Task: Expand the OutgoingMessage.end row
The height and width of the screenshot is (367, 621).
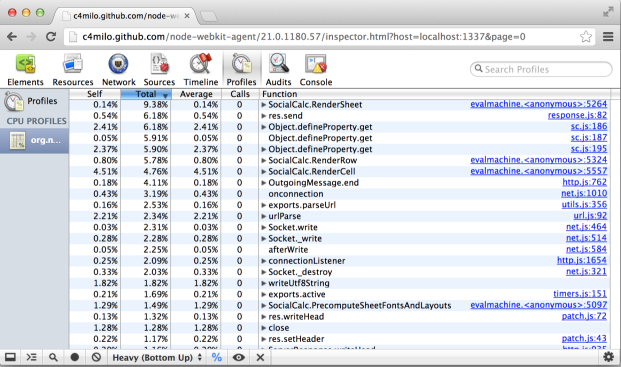Action: (x=264, y=183)
